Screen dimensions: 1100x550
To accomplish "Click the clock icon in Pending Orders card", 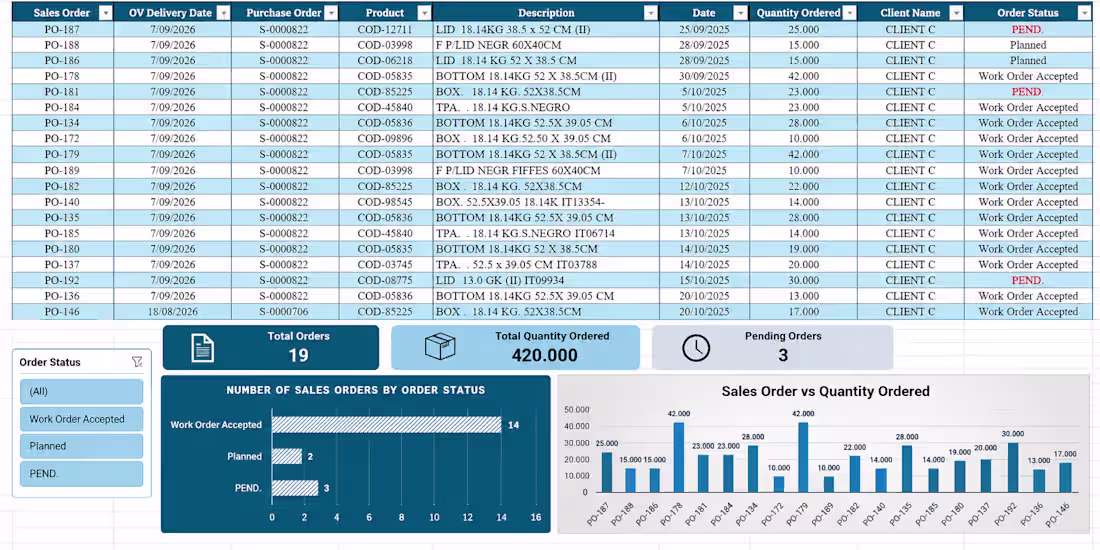I will point(696,347).
